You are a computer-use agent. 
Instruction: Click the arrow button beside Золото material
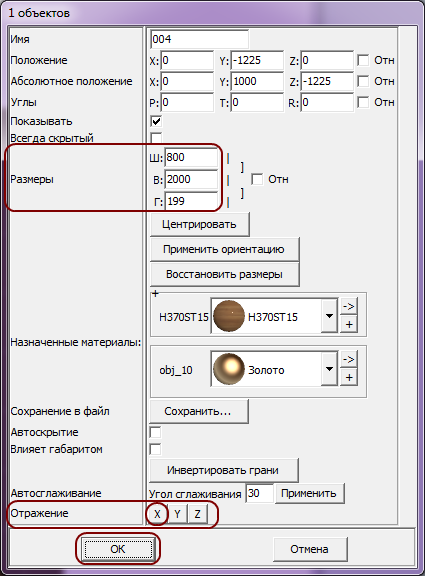click(x=349, y=359)
